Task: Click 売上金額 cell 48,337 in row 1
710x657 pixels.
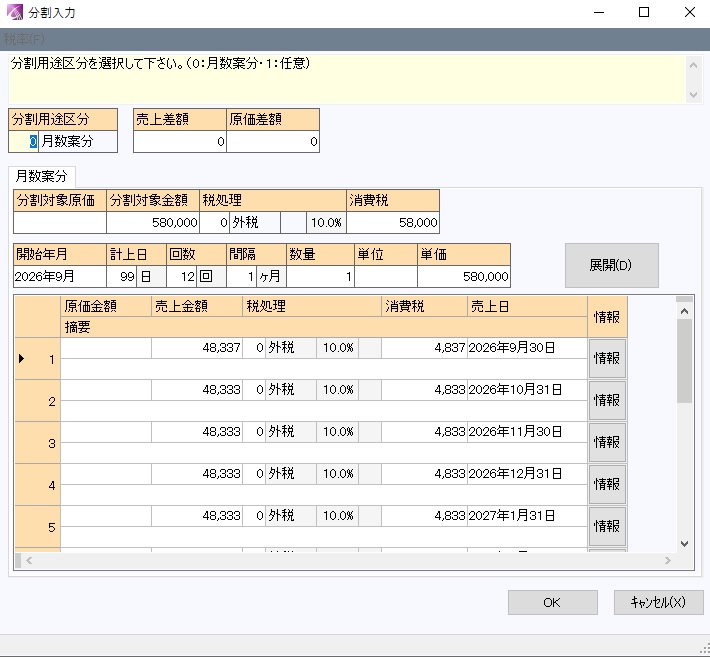Action: click(x=197, y=348)
